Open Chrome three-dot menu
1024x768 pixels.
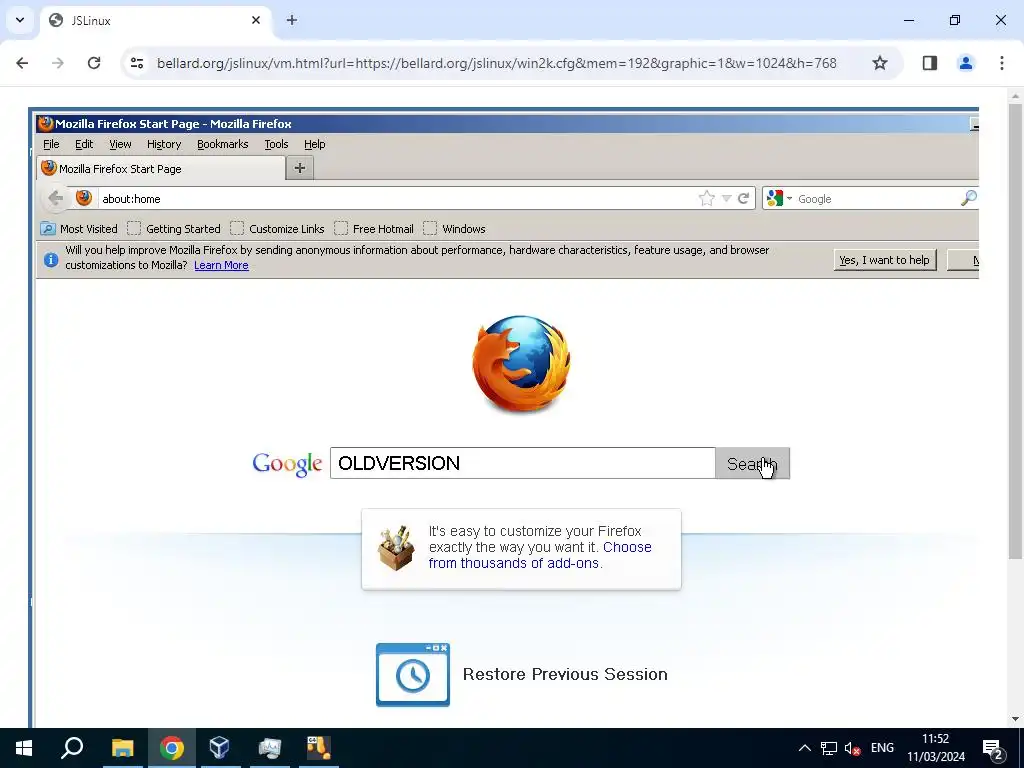click(x=1002, y=63)
